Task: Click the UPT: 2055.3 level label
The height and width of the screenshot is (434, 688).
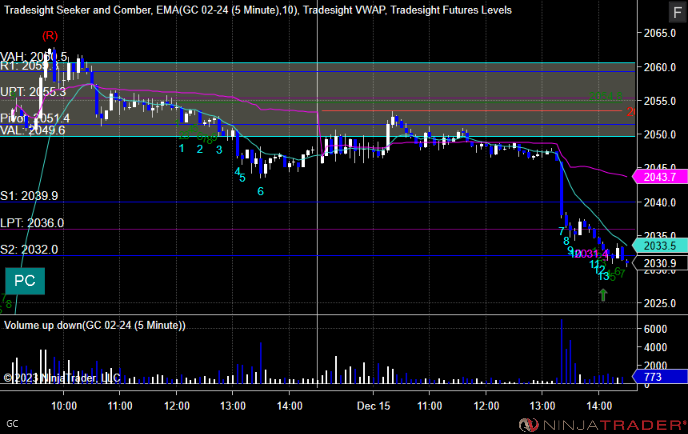Action: point(33,92)
